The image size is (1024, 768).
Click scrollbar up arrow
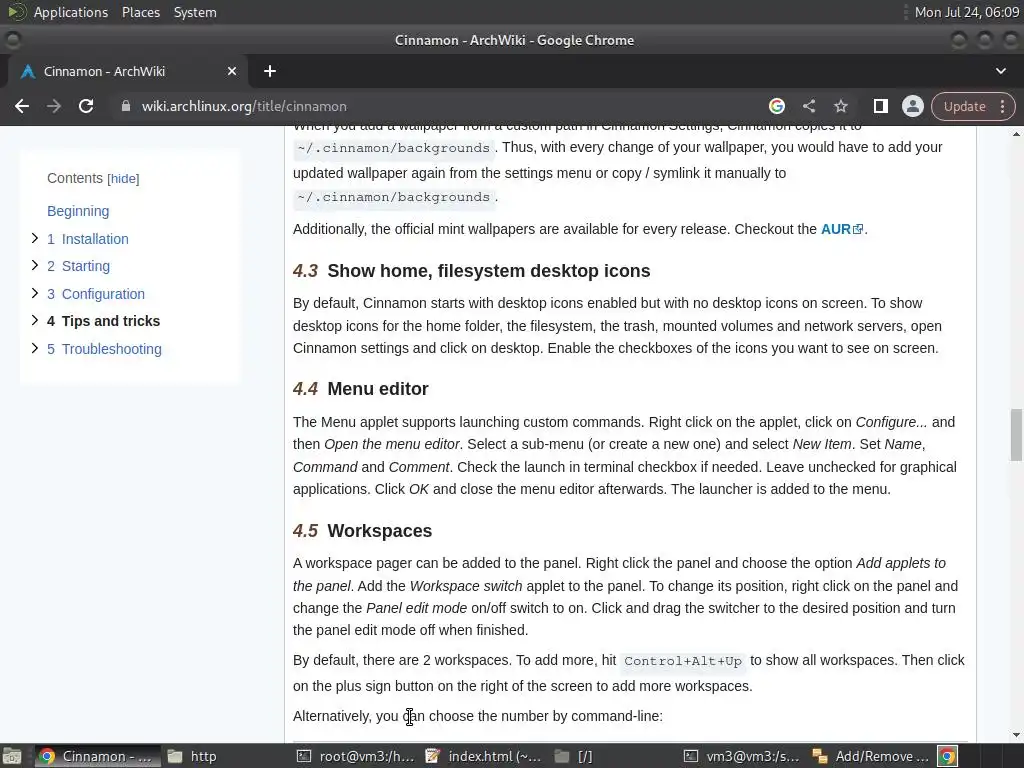point(1016,134)
